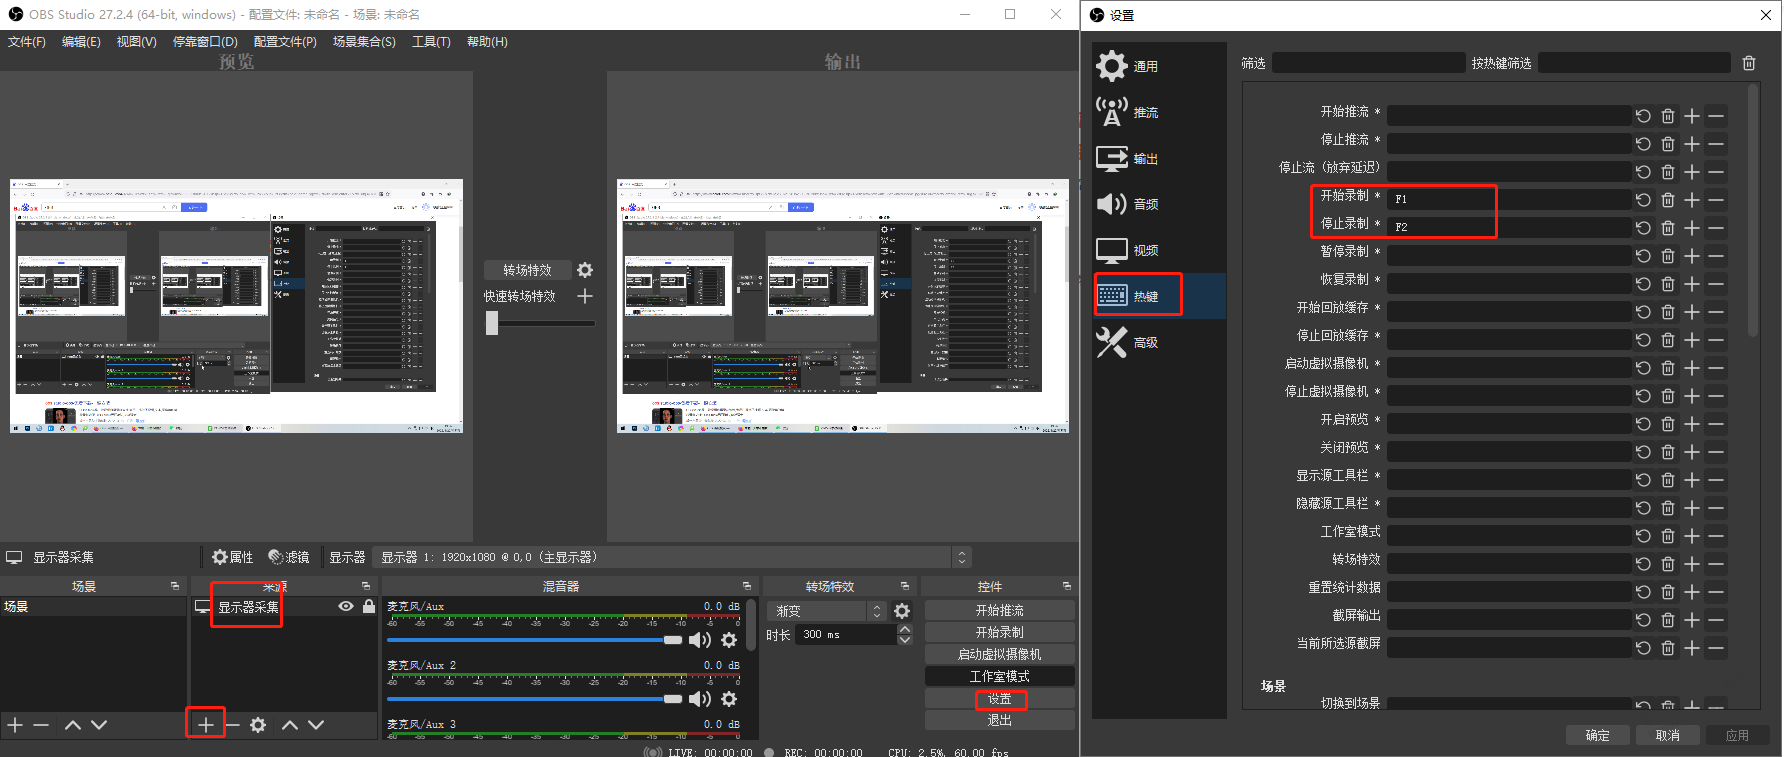Confirm settings with 确定 button

1598,735
